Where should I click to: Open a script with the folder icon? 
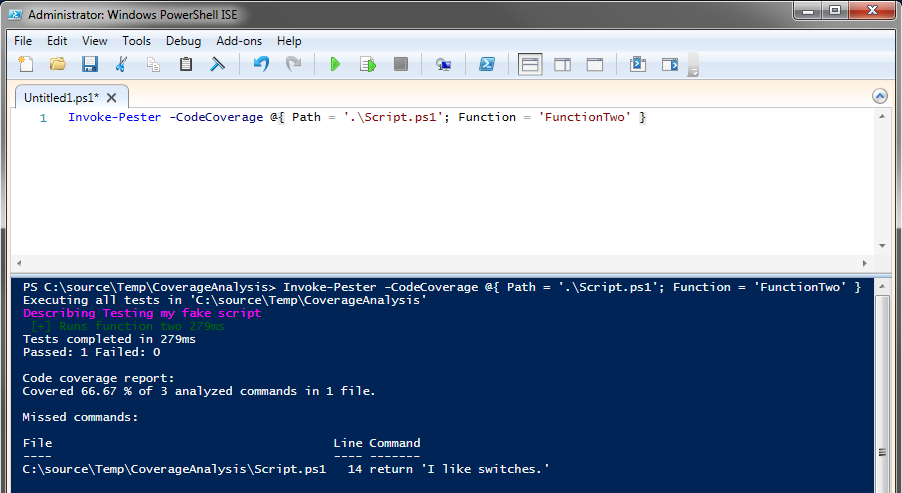pyautogui.click(x=58, y=64)
